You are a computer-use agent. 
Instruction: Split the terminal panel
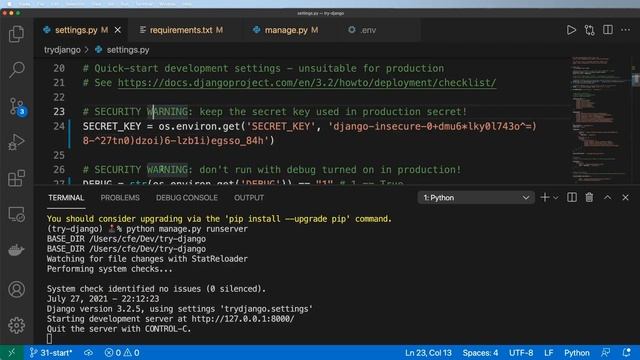[572, 198]
